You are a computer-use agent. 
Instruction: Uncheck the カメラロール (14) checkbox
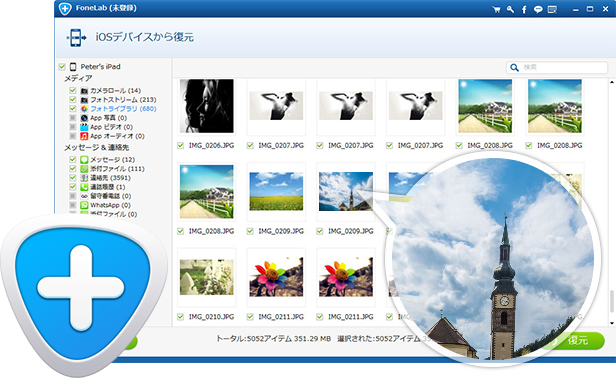pyautogui.click(x=73, y=90)
